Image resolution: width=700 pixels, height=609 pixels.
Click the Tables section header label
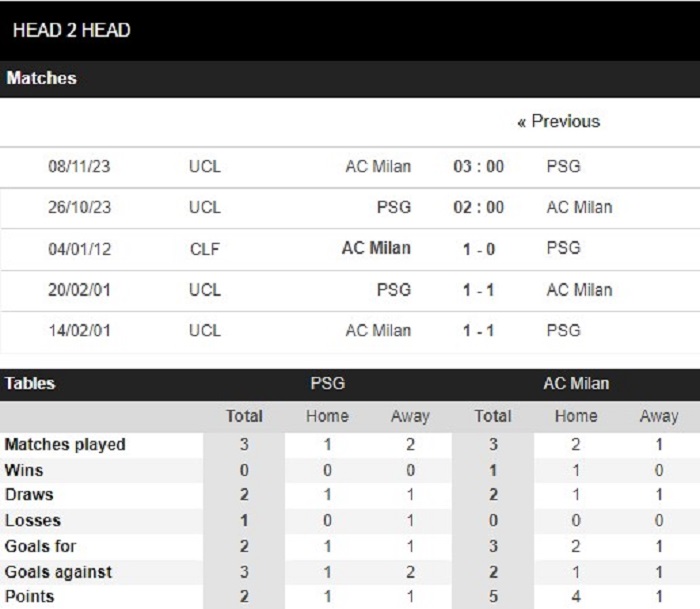[30, 384]
